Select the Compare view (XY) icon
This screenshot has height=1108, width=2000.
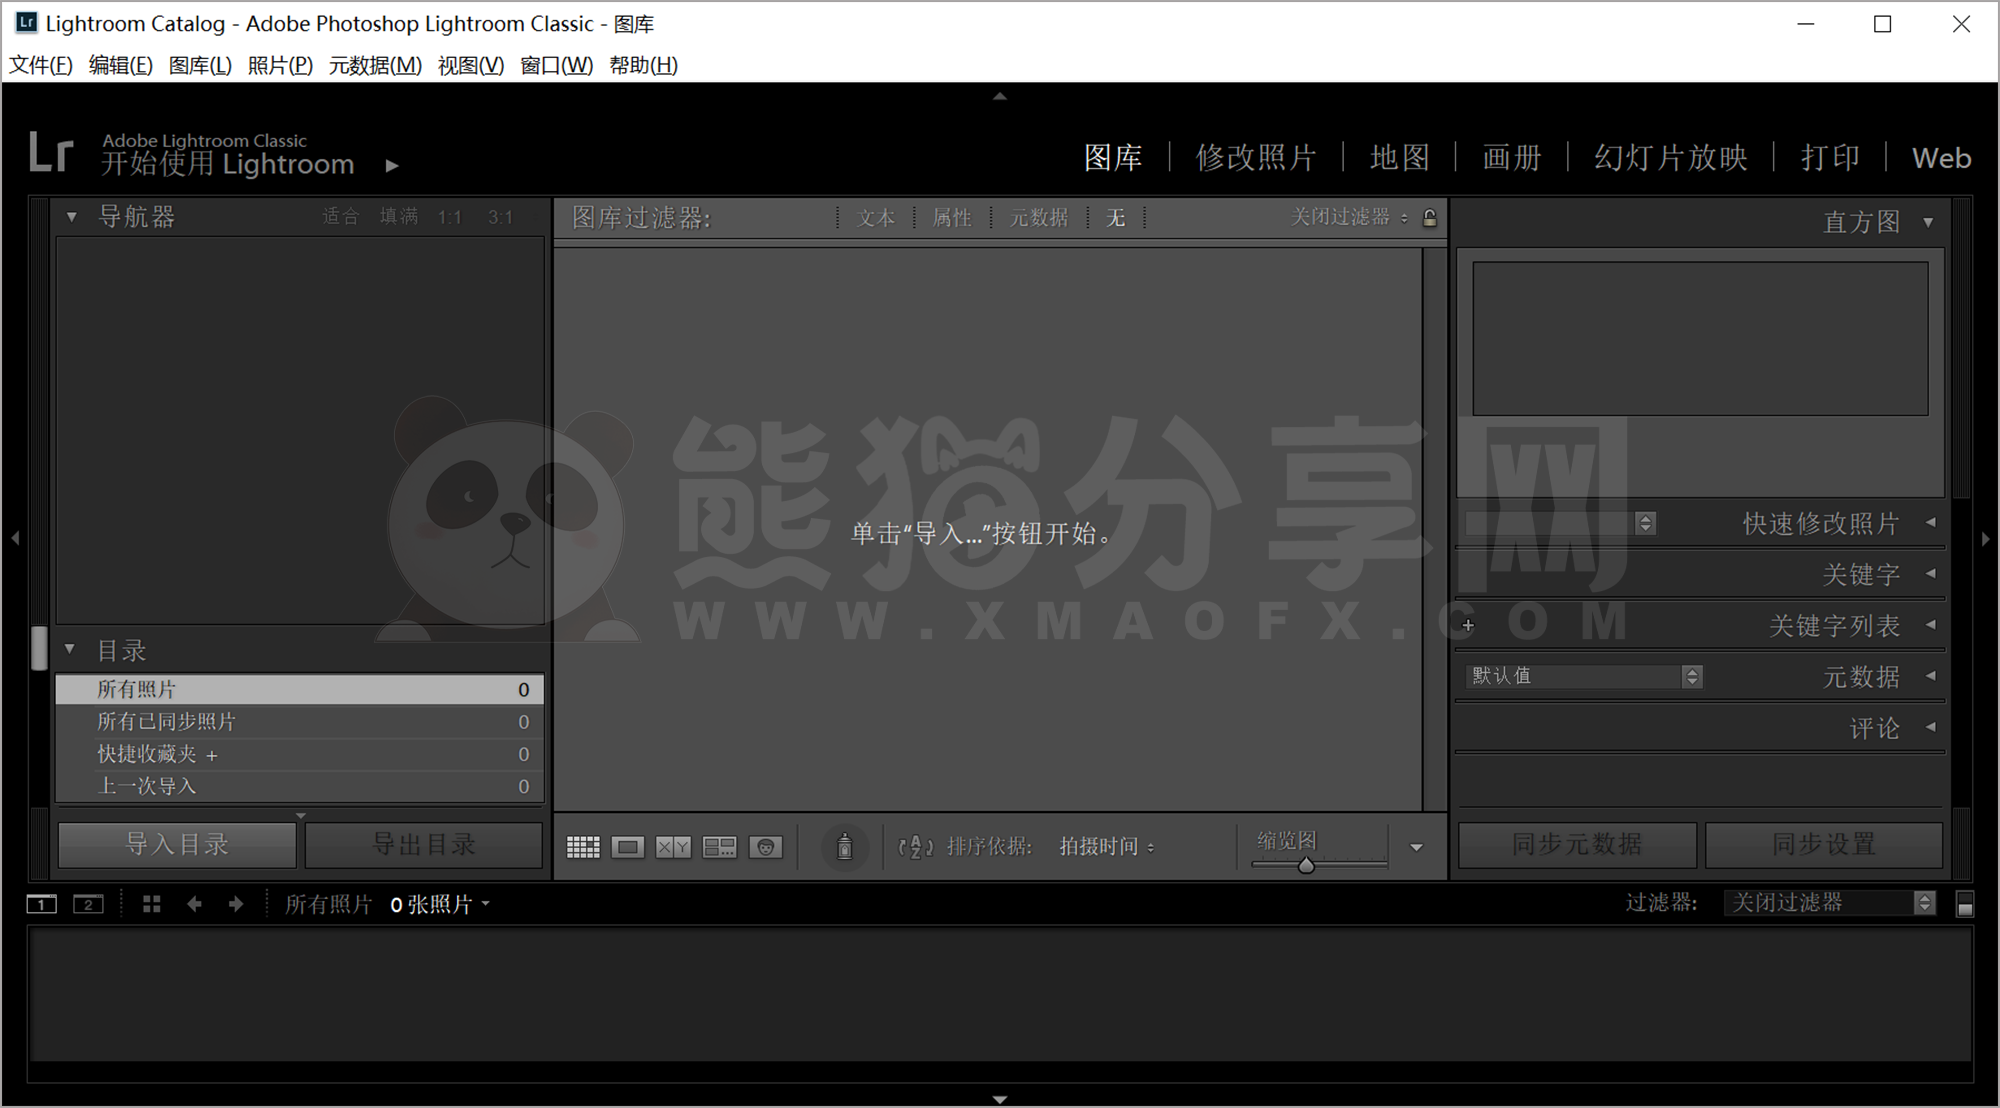point(672,847)
